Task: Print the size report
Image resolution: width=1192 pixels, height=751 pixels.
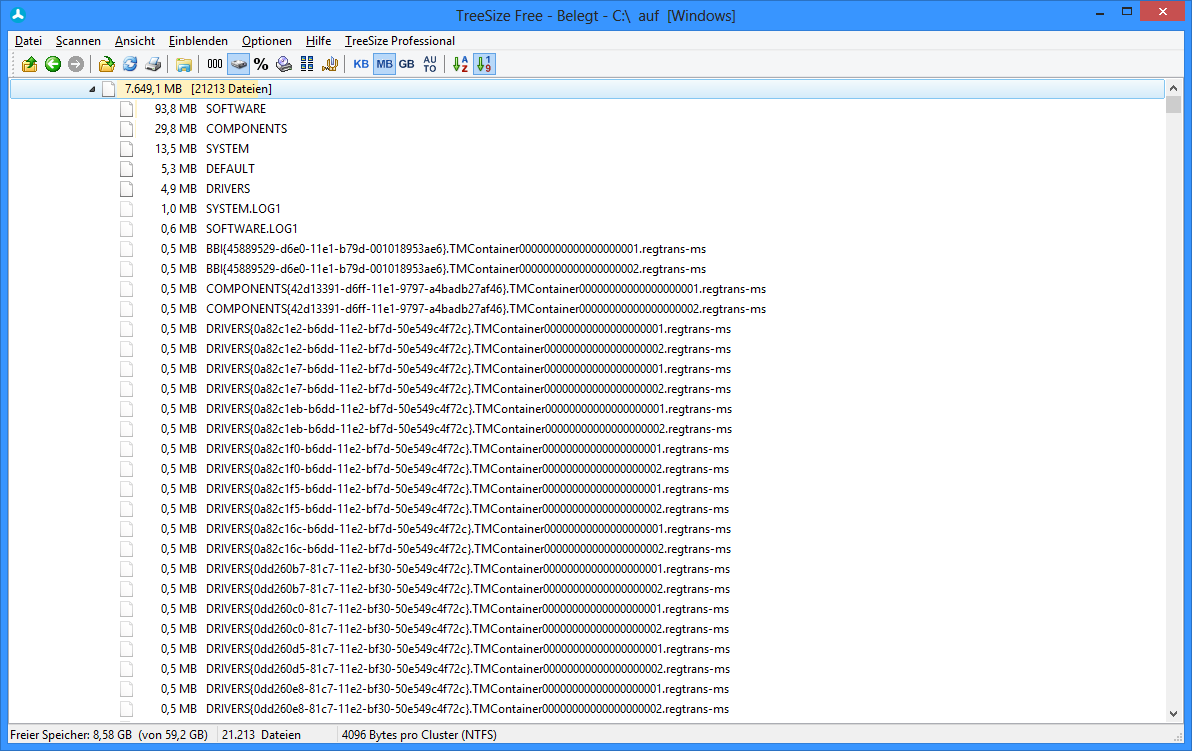Action: coord(153,65)
